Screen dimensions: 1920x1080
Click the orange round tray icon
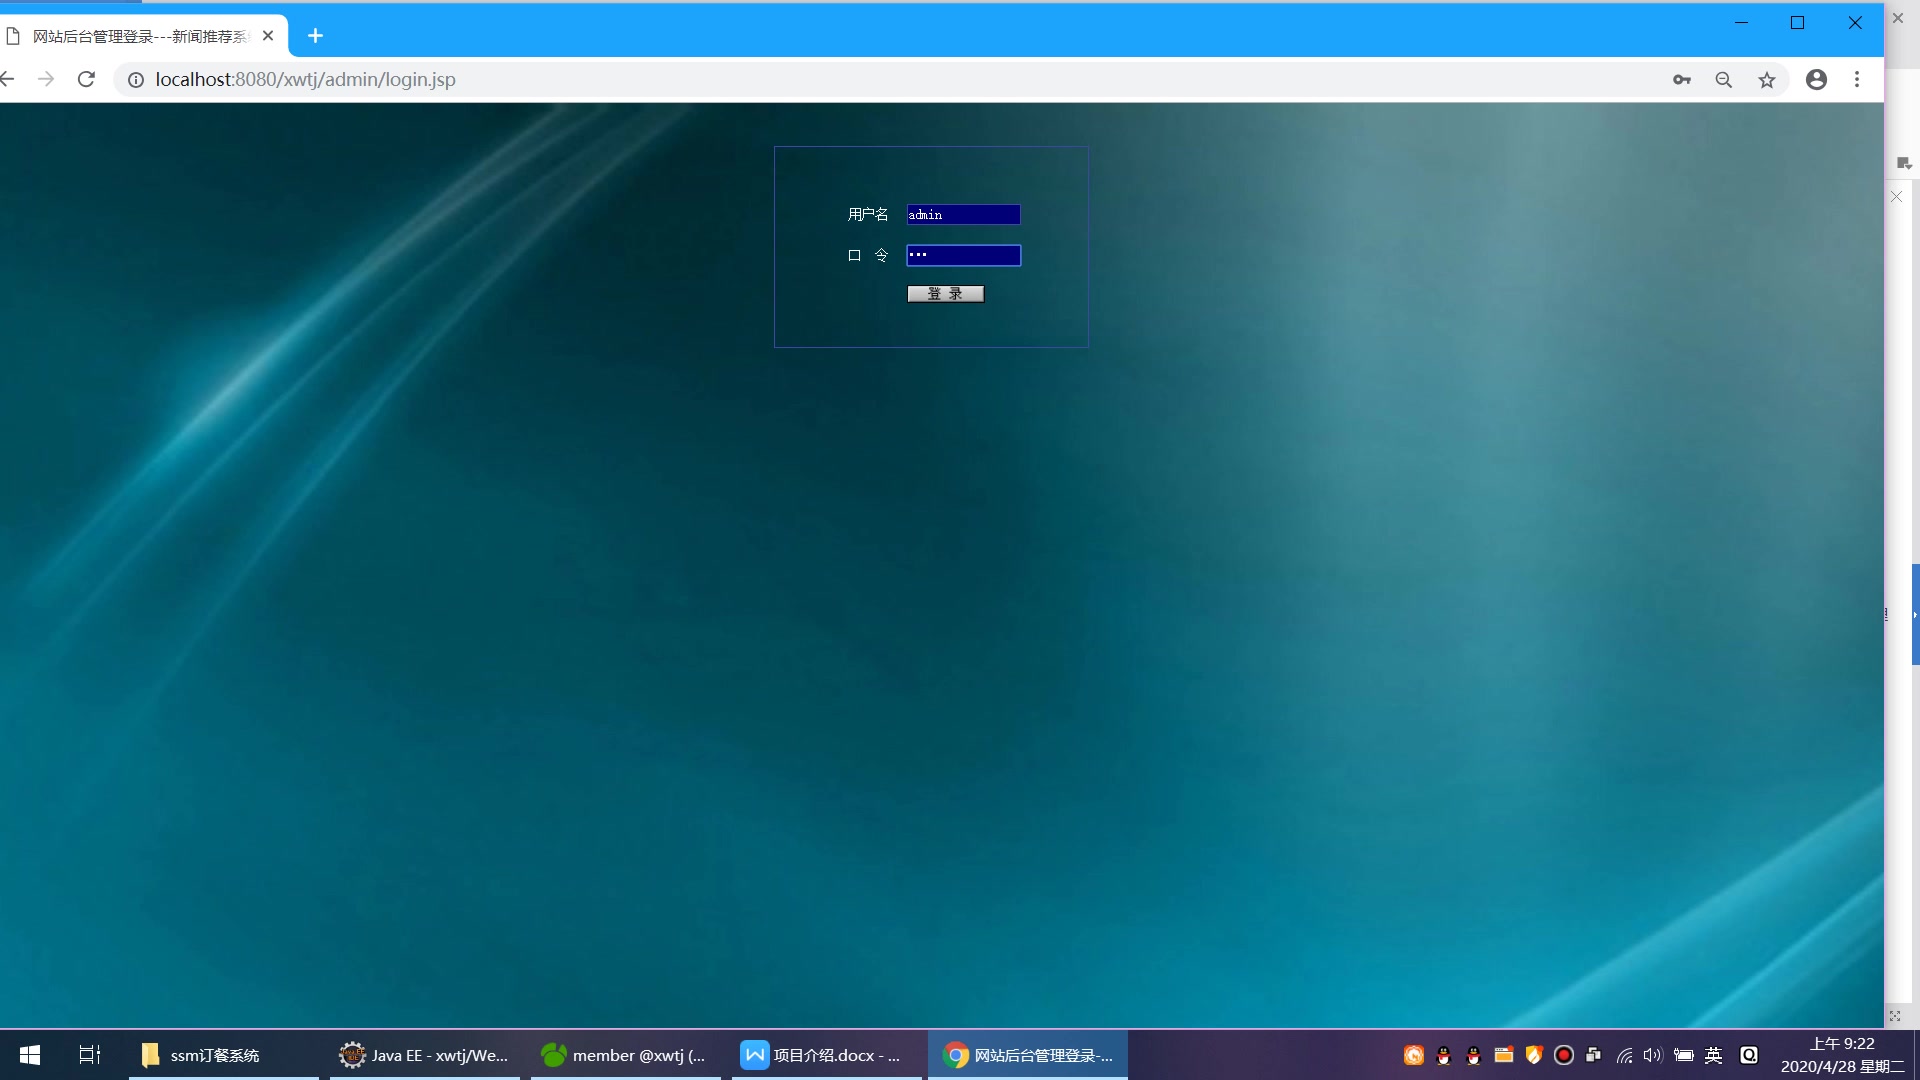(x=1413, y=1055)
